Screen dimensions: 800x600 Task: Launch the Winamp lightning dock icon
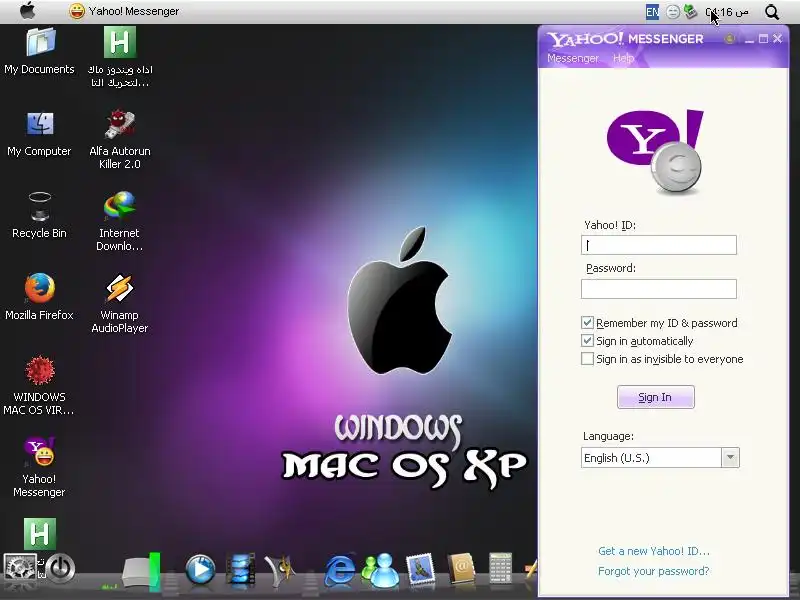coord(278,569)
